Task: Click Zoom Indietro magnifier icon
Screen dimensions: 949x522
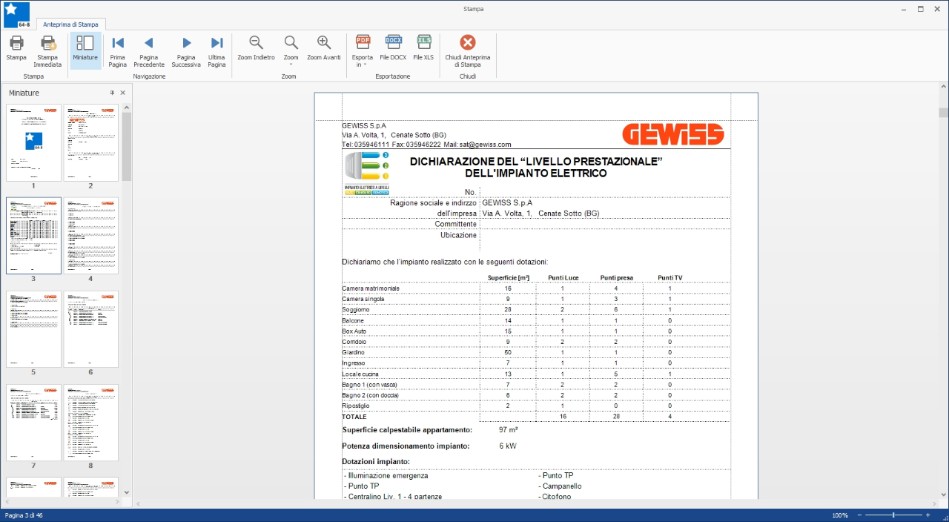Action: (256, 42)
